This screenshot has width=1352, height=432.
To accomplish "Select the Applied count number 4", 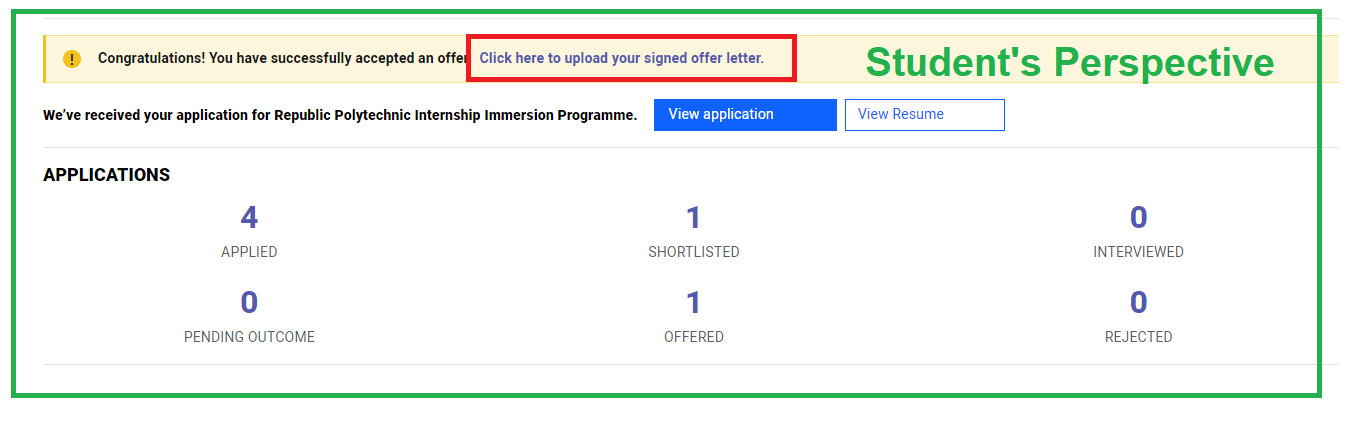I will [249, 218].
